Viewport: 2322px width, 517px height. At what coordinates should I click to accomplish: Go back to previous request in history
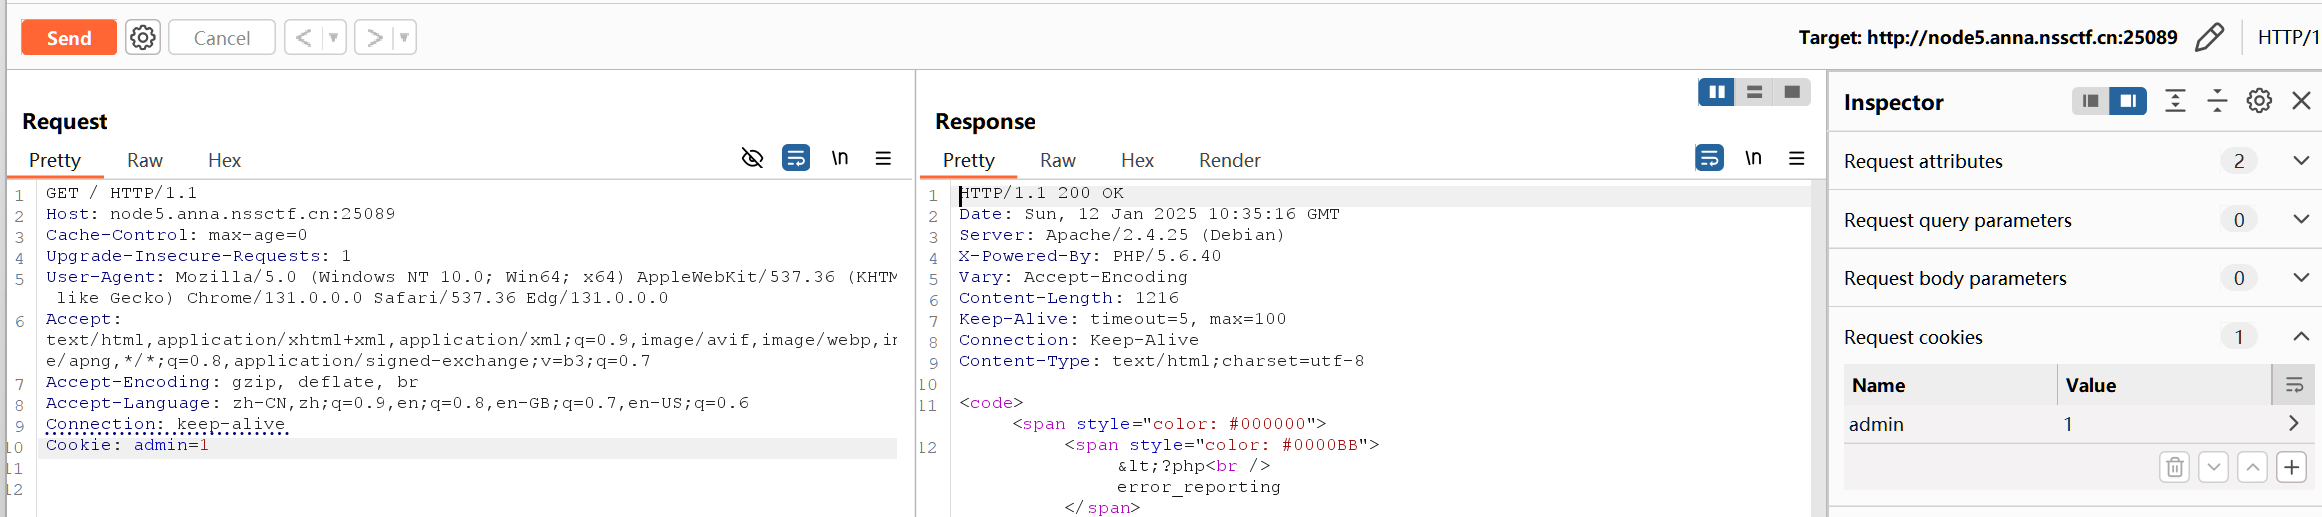pyautogui.click(x=304, y=38)
